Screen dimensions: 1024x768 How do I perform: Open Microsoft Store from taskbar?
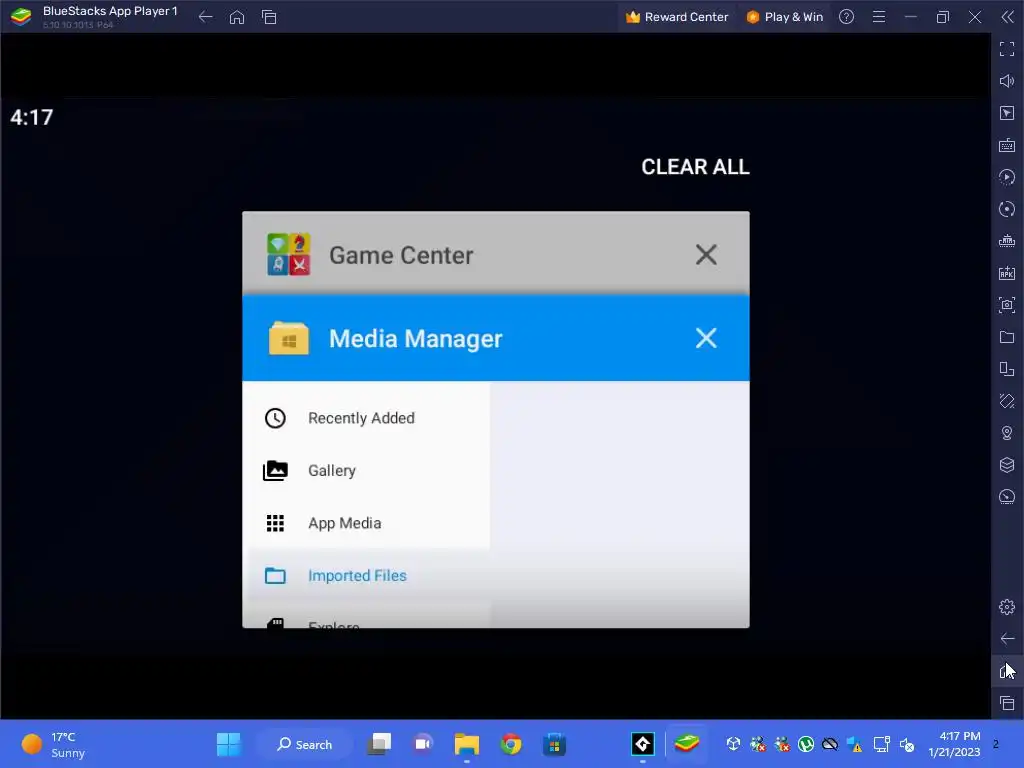(x=554, y=744)
